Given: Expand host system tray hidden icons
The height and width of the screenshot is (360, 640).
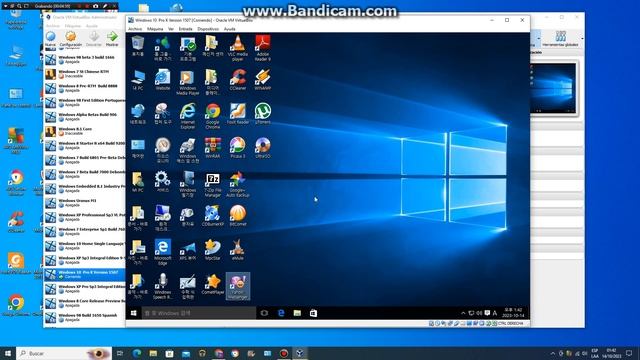Looking at the screenshot, I should (553, 353).
